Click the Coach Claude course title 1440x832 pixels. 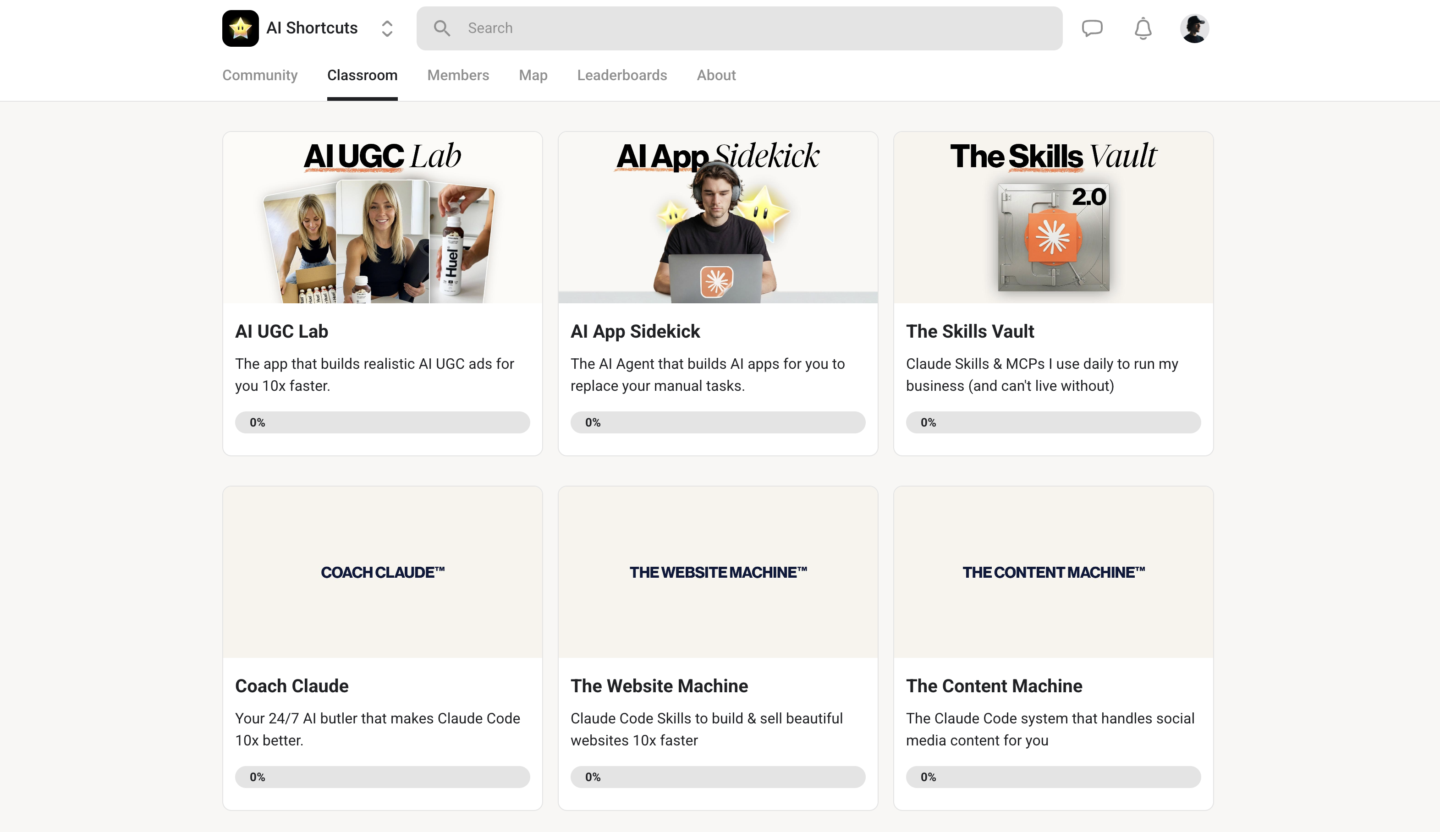click(292, 686)
